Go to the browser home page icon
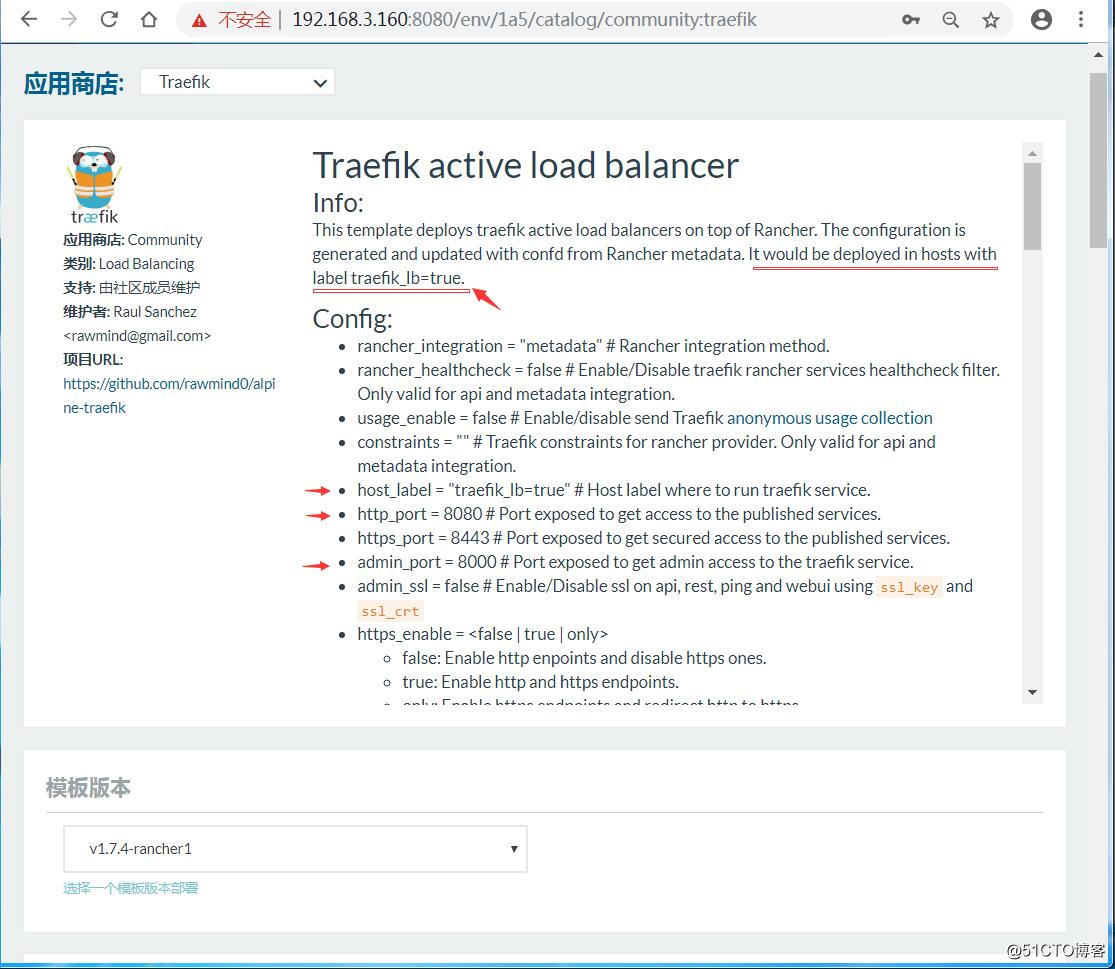 pyautogui.click(x=149, y=19)
